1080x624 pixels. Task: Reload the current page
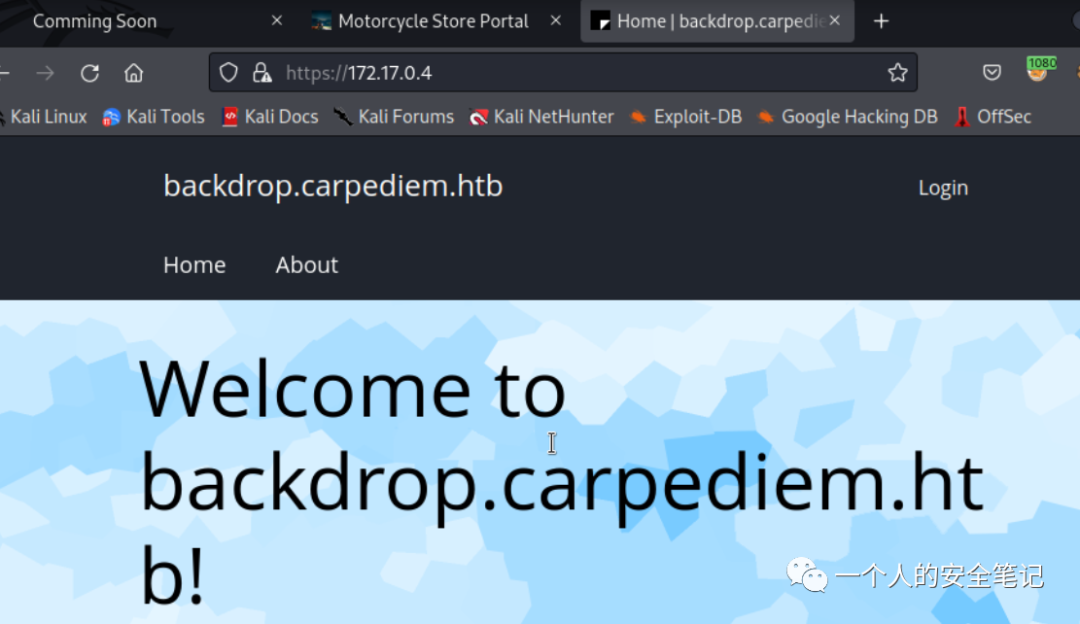[x=90, y=72]
